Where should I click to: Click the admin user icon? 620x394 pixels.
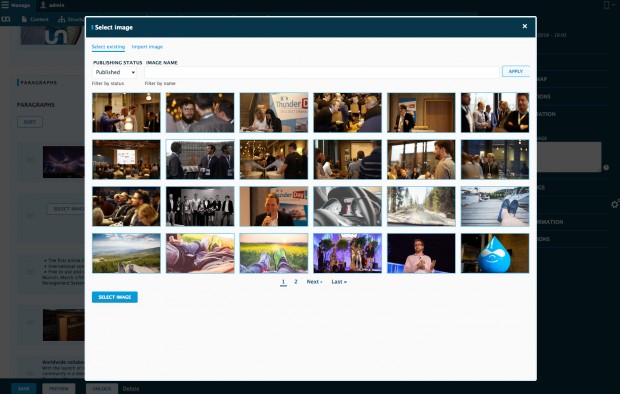pyautogui.click(x=43, y=5)
